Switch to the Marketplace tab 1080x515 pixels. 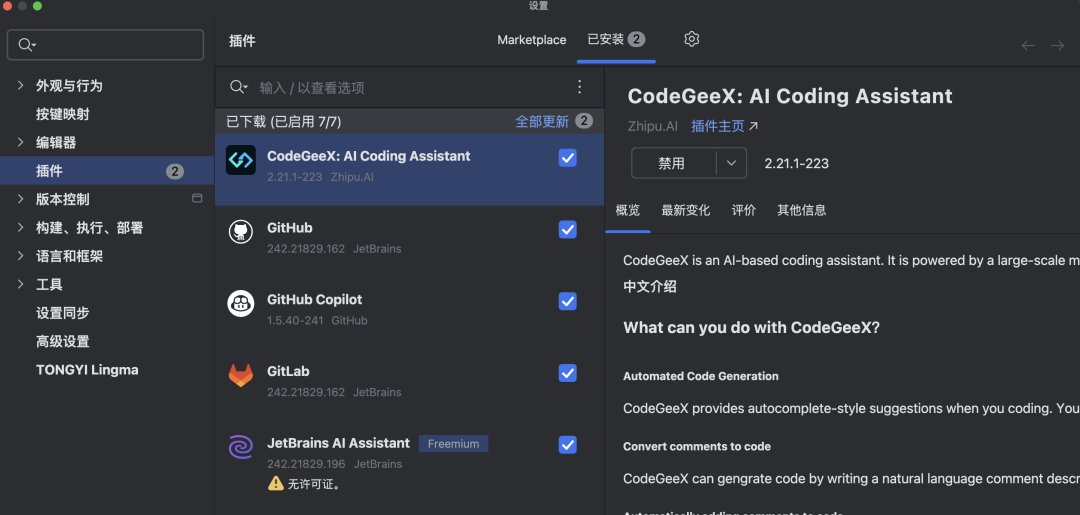532,40
